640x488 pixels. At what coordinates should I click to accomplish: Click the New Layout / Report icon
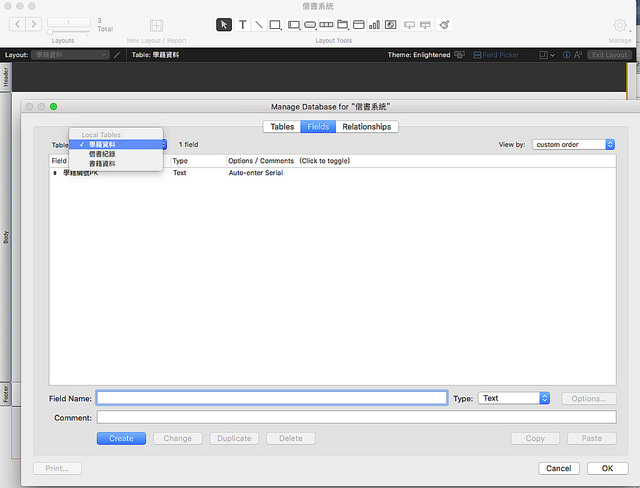coord(156,26)
